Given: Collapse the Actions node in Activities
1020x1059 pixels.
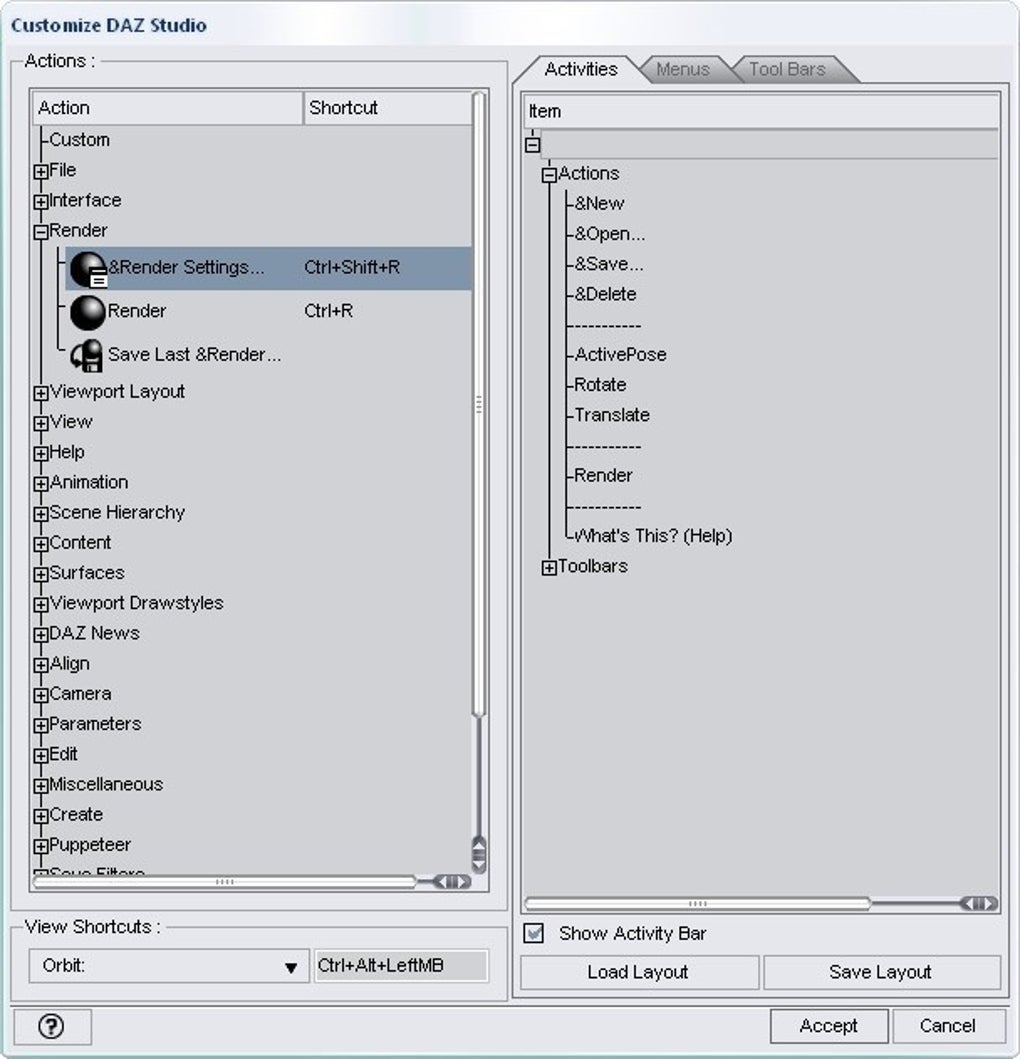Looking at the screenshot, I should 549,175.
